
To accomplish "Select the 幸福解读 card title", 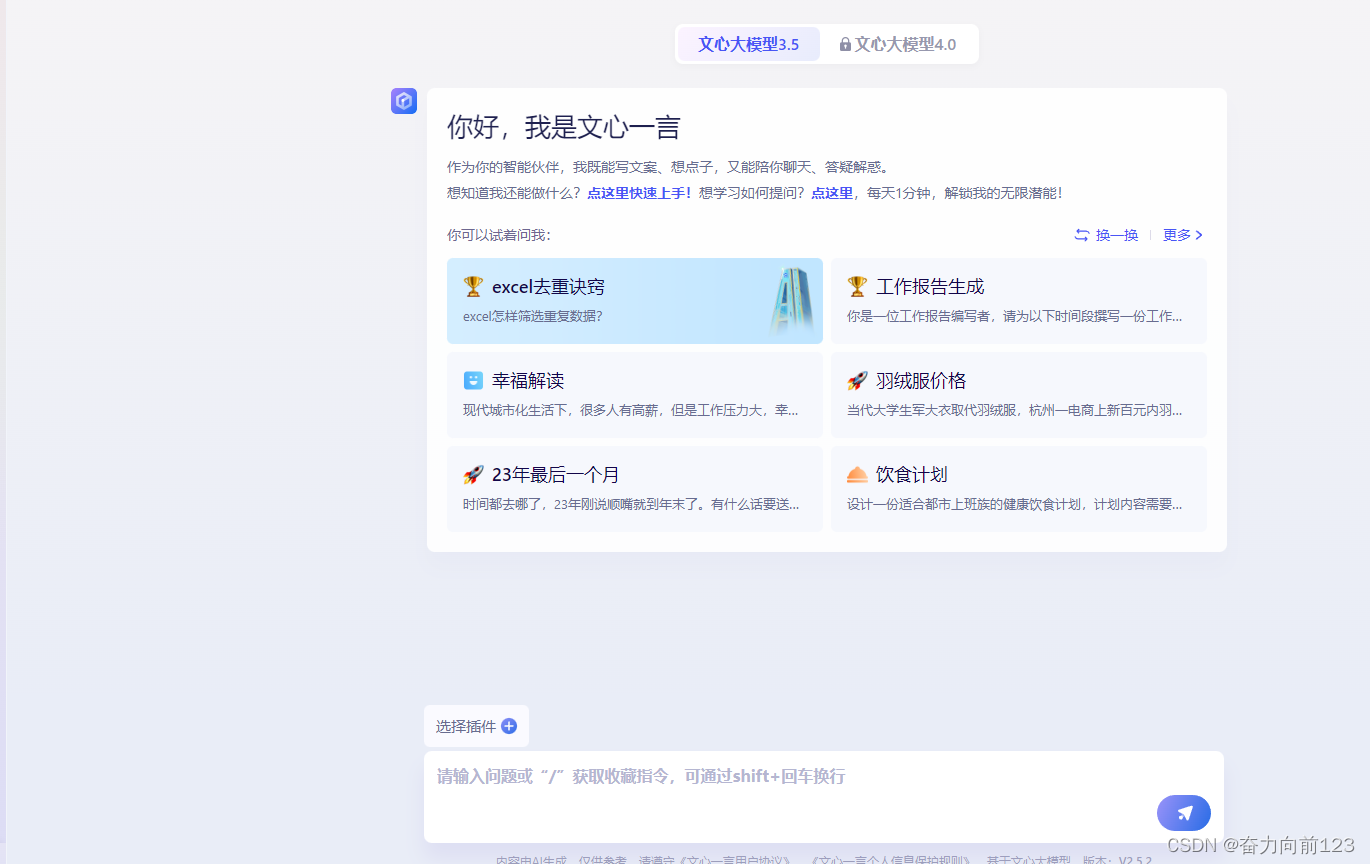I will coord(528,381).
